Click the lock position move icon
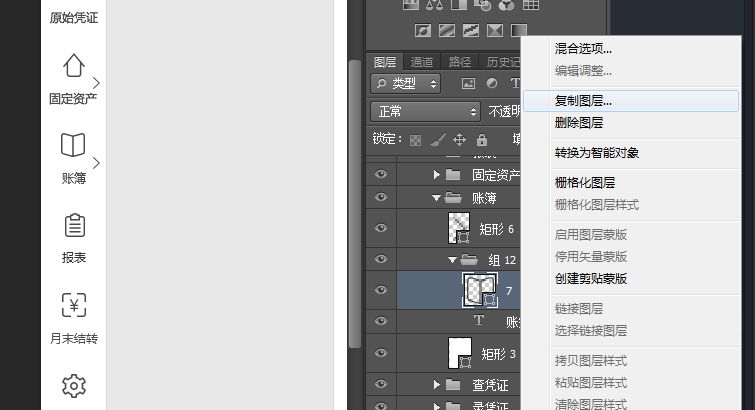 click(x=459, y=140)
